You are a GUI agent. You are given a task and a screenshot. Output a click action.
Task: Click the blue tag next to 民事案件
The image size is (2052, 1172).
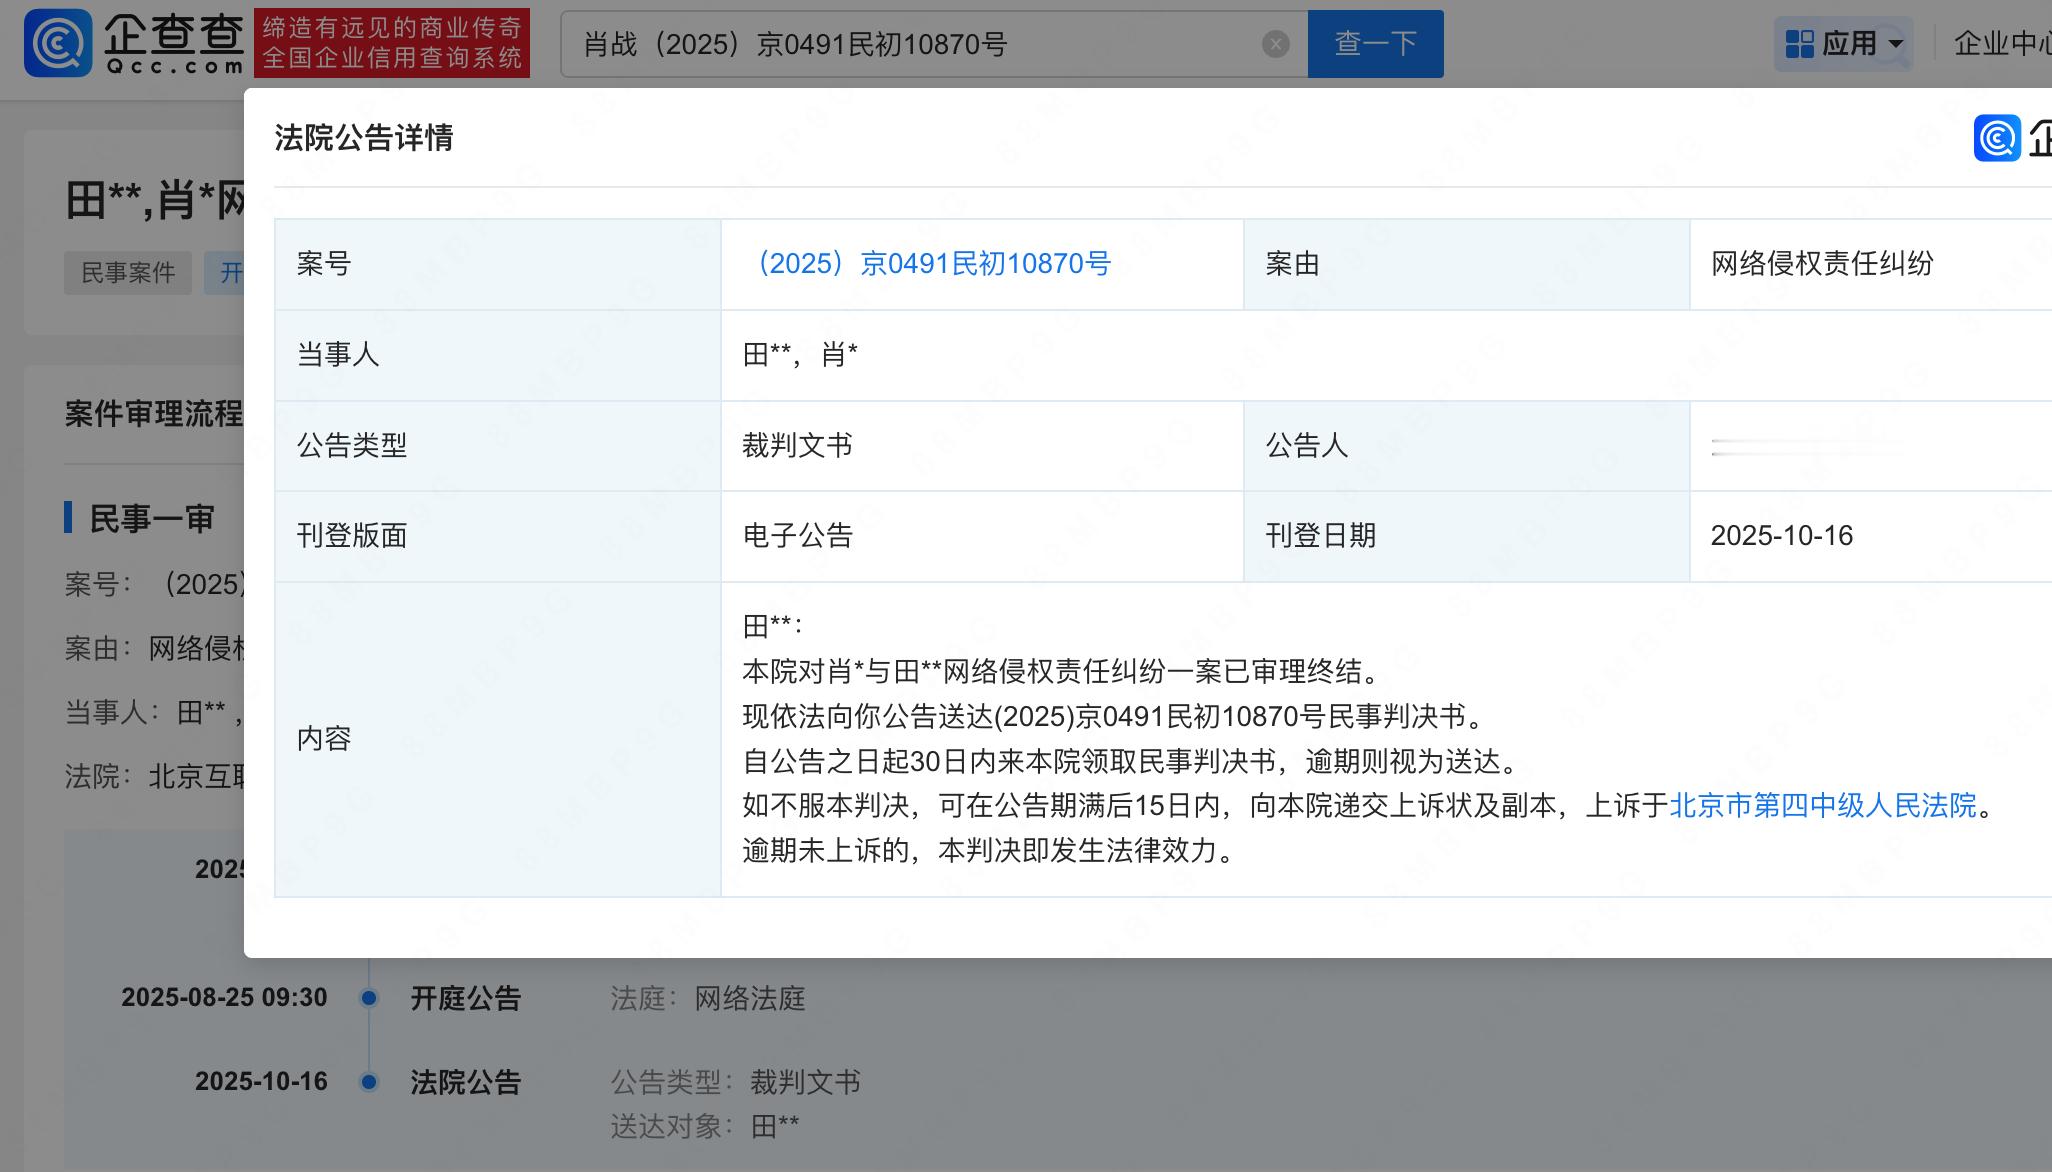point(226,273)
